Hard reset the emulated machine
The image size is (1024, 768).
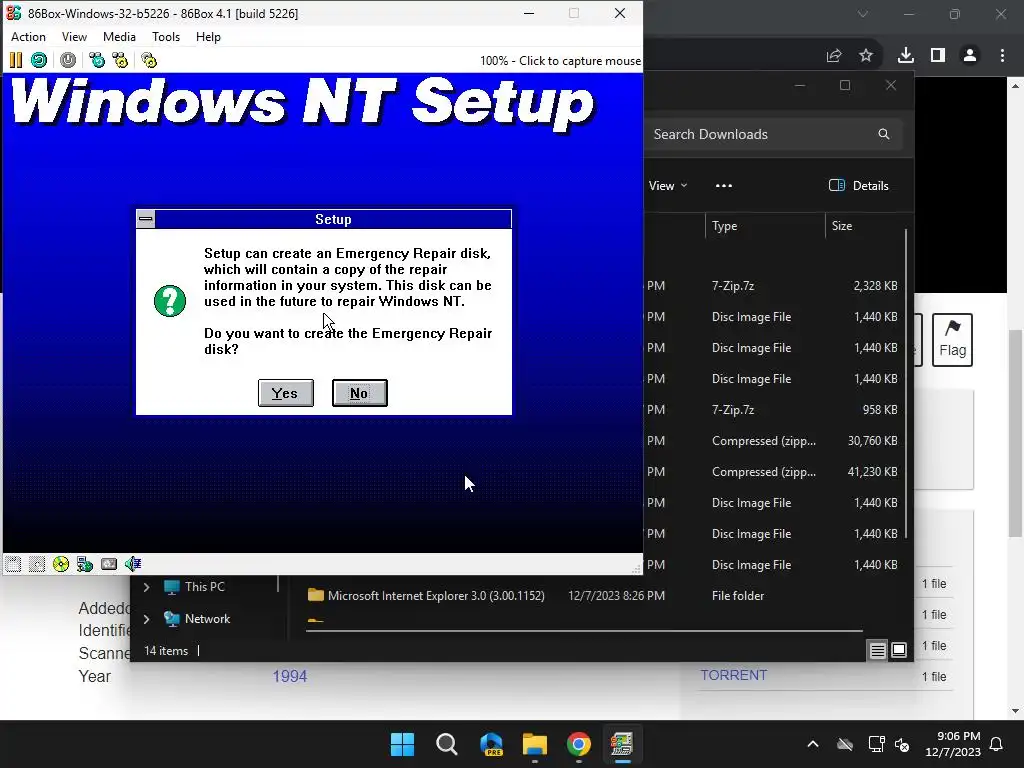point(39,61)
